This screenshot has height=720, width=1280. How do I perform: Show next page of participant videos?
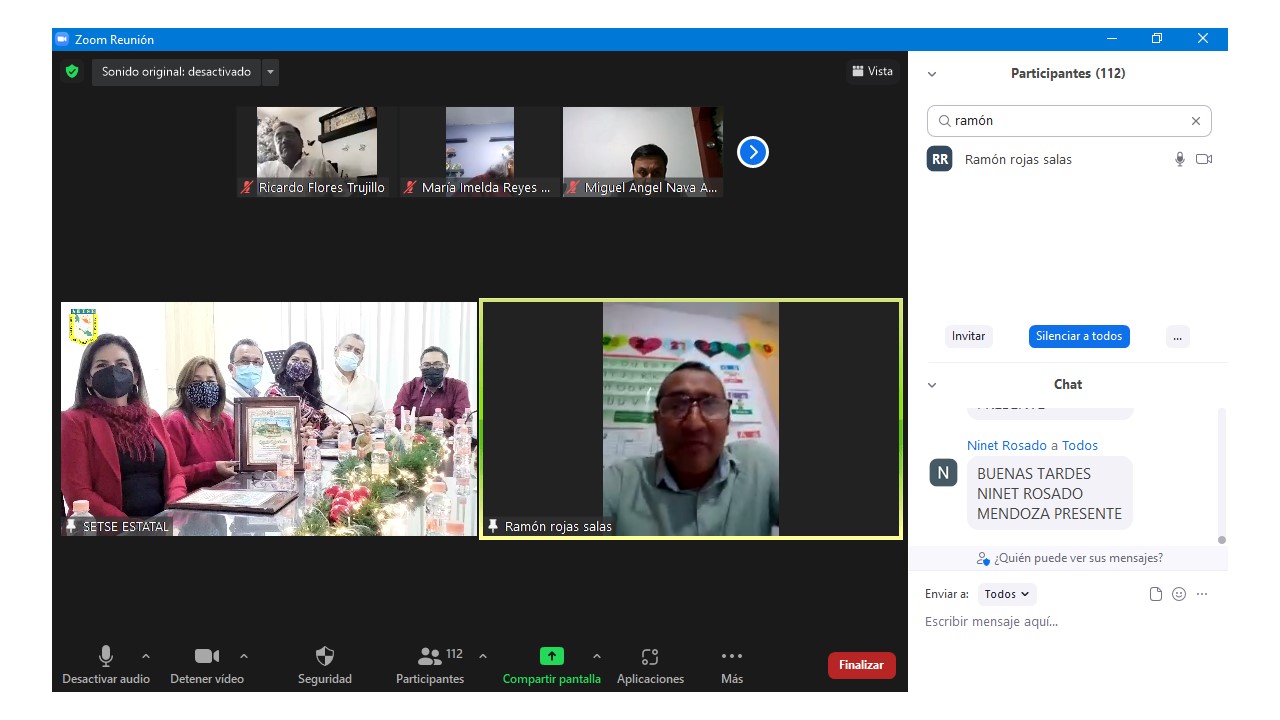coord(753,152)
